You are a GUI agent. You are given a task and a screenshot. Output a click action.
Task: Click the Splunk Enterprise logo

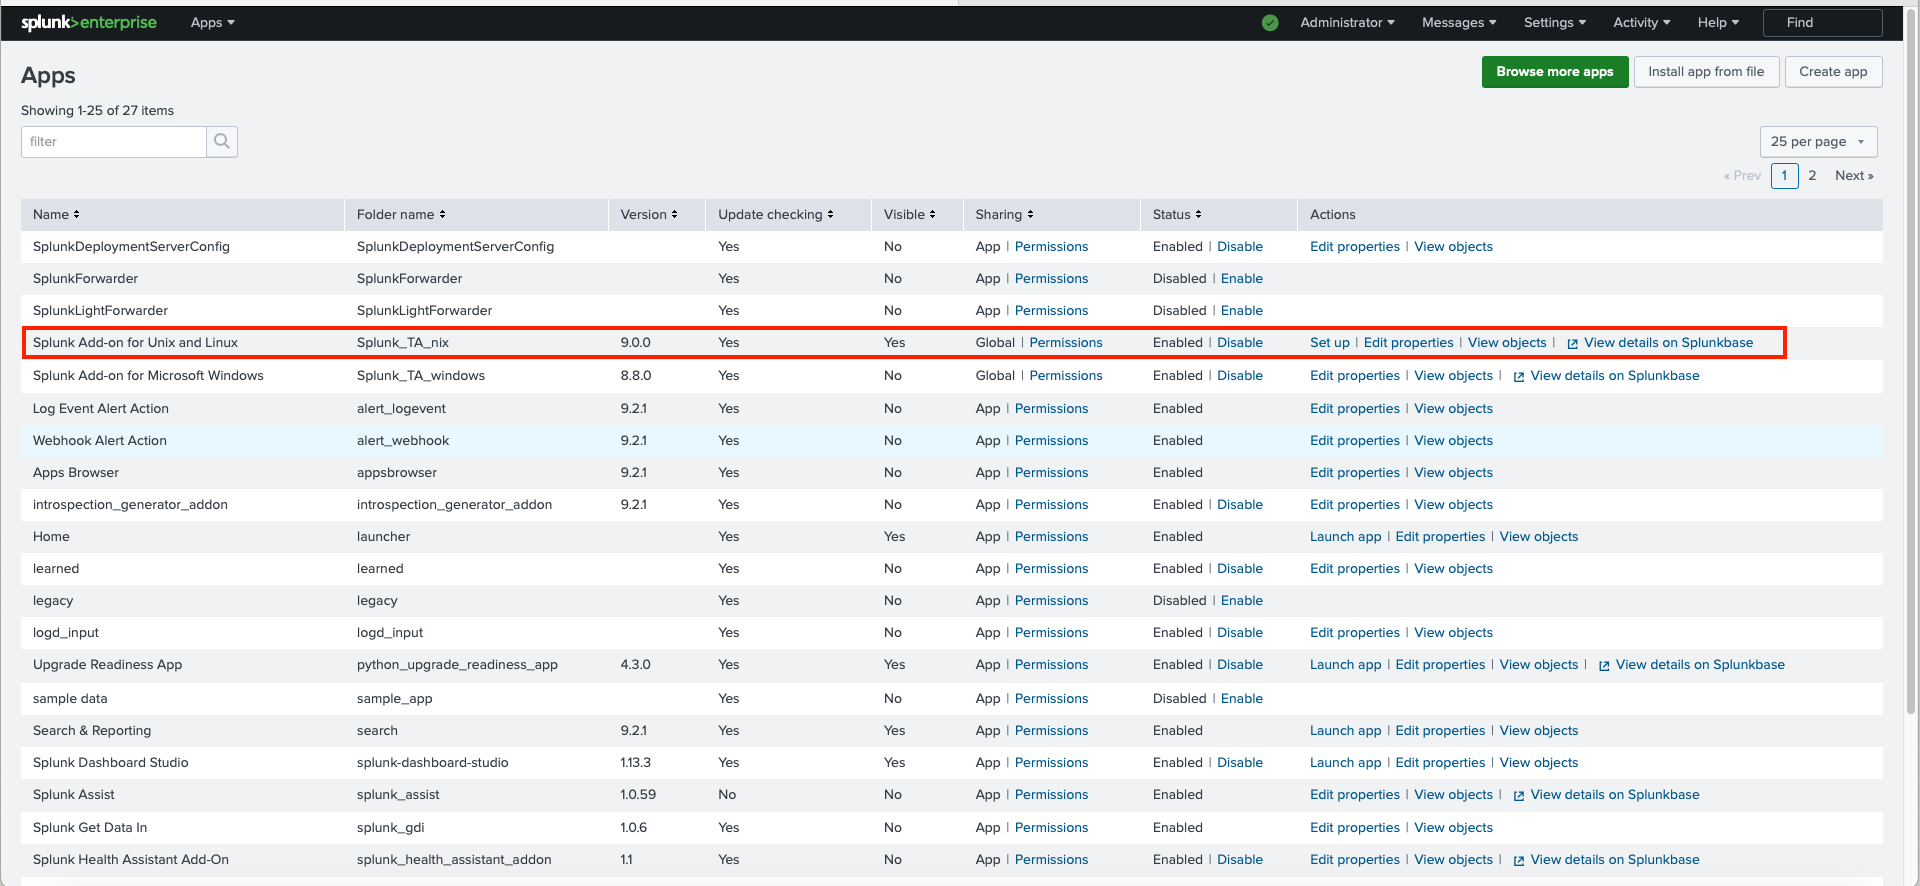[89, 22]
